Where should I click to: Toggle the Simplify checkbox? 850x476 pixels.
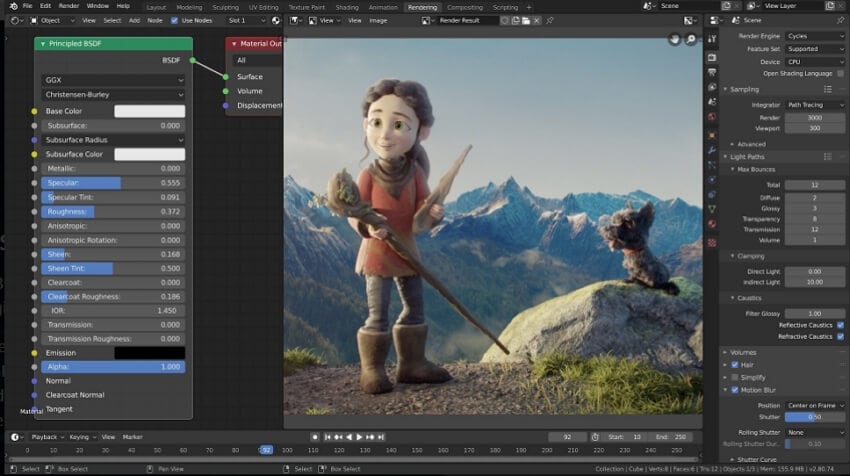[735, 377]
